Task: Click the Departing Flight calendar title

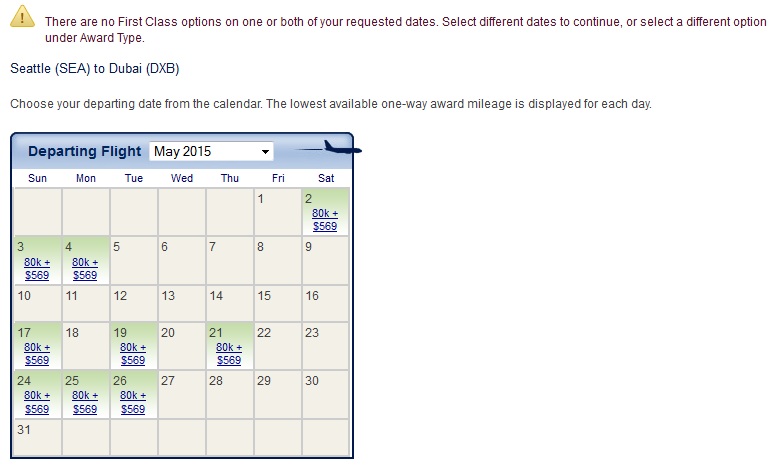Action: [85, 151]
